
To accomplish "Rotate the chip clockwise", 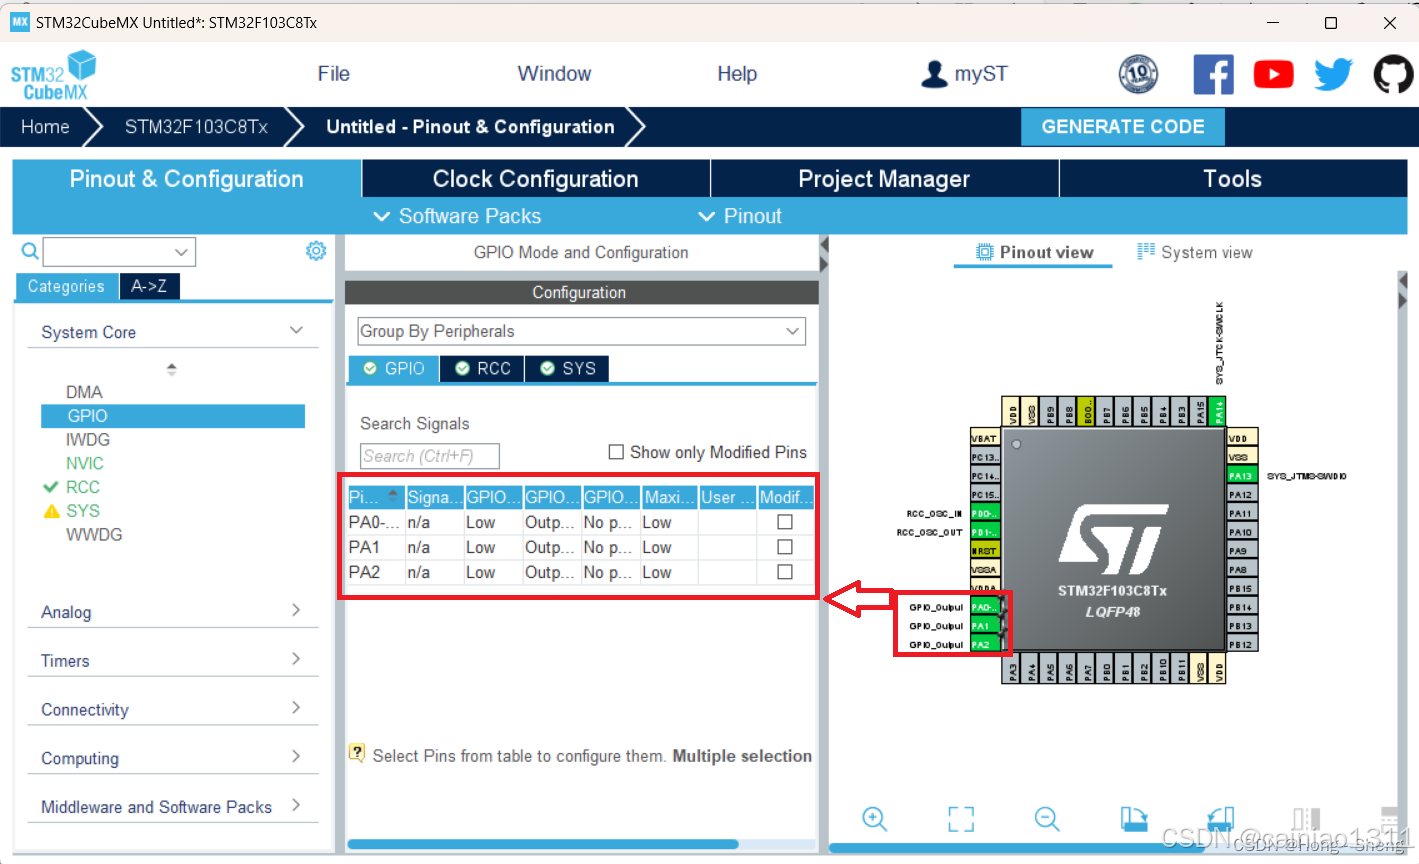I will coord(1134,819).
